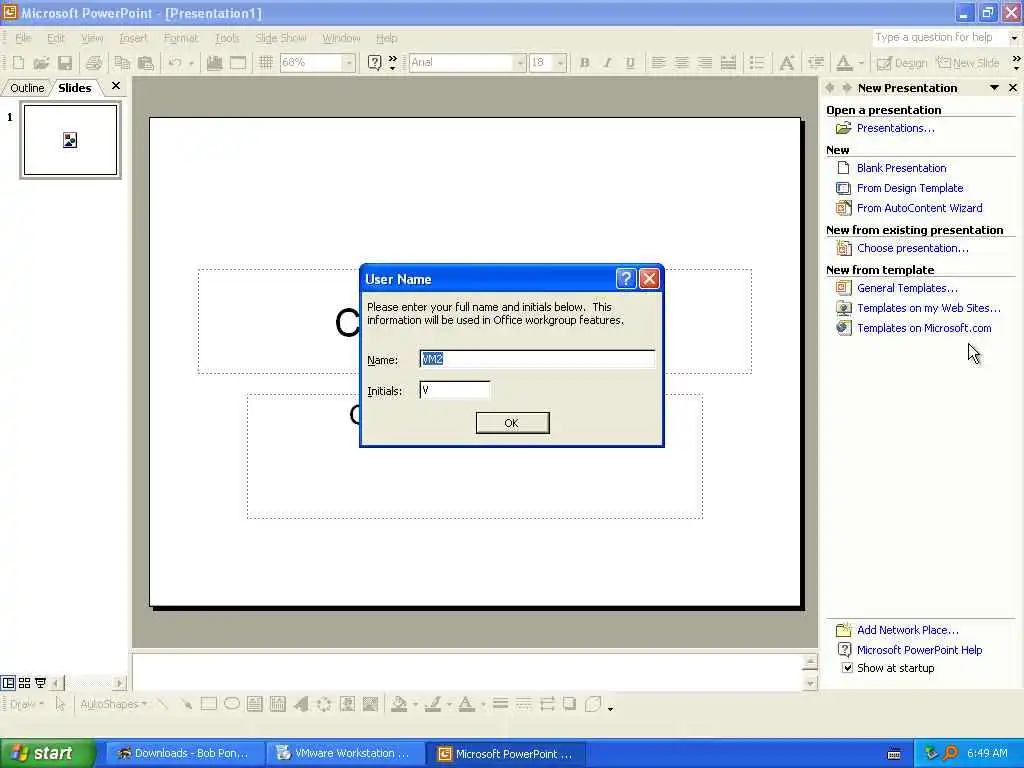Viewport: 1024px width, 768px height.
Task: Click OK in User Name dialog
Action: [x=512, y=423]
